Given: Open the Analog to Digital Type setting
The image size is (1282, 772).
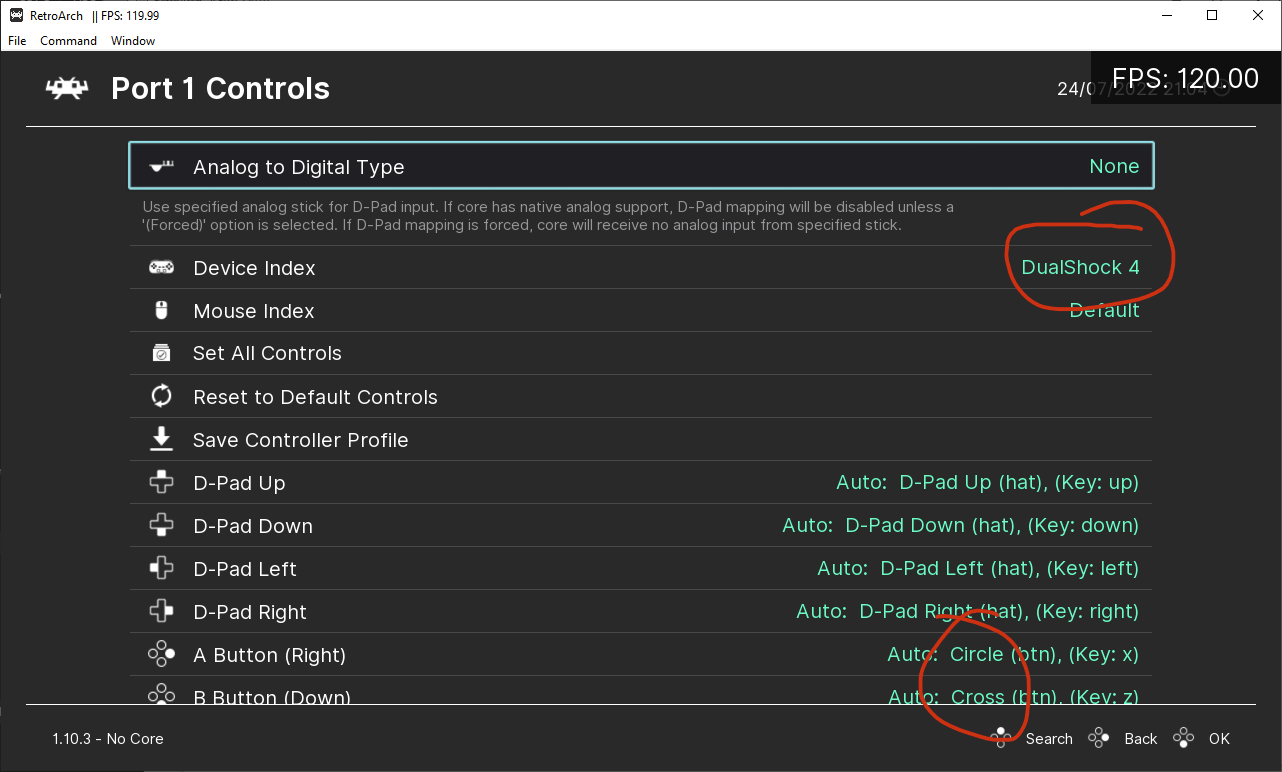Looking at the screenshot, I should (x=640, y=166).
